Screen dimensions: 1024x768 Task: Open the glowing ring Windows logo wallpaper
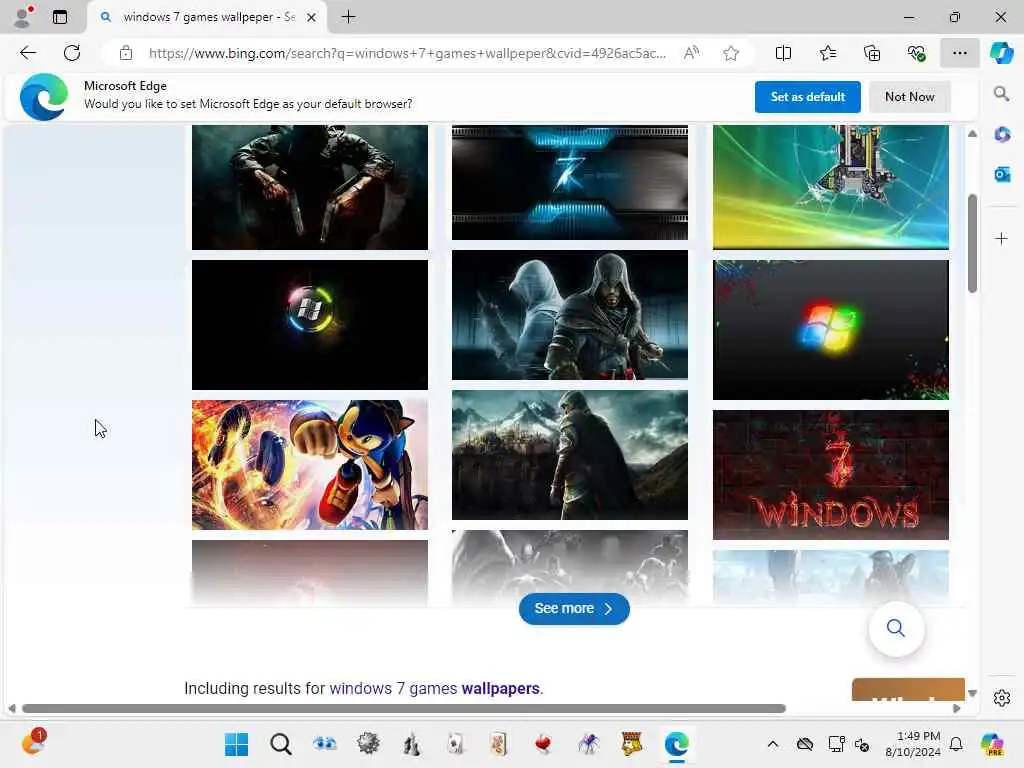click(x=310, y=325)
